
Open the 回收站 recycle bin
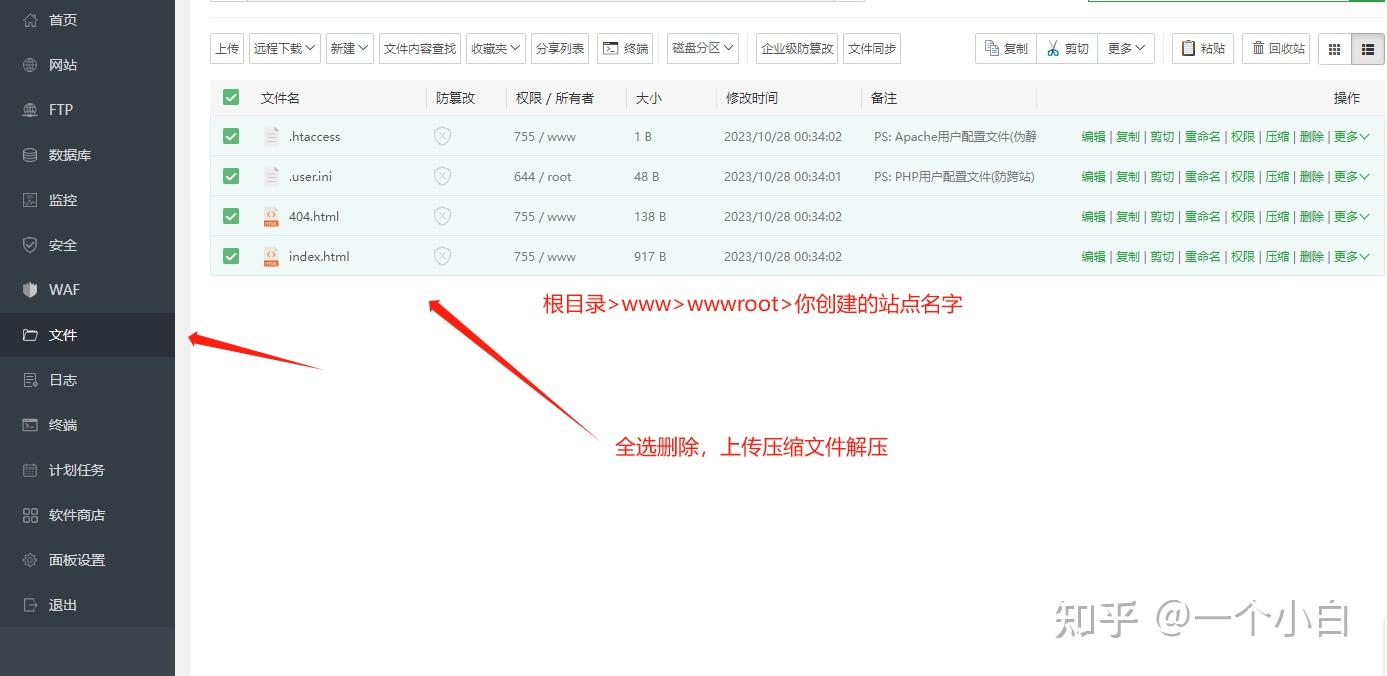click(x=1276, y=48)
